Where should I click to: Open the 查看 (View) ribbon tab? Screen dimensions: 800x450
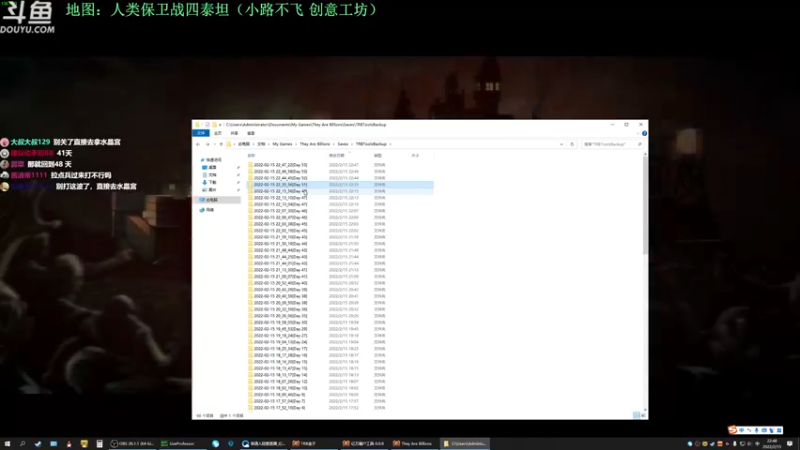pos(251,133)
